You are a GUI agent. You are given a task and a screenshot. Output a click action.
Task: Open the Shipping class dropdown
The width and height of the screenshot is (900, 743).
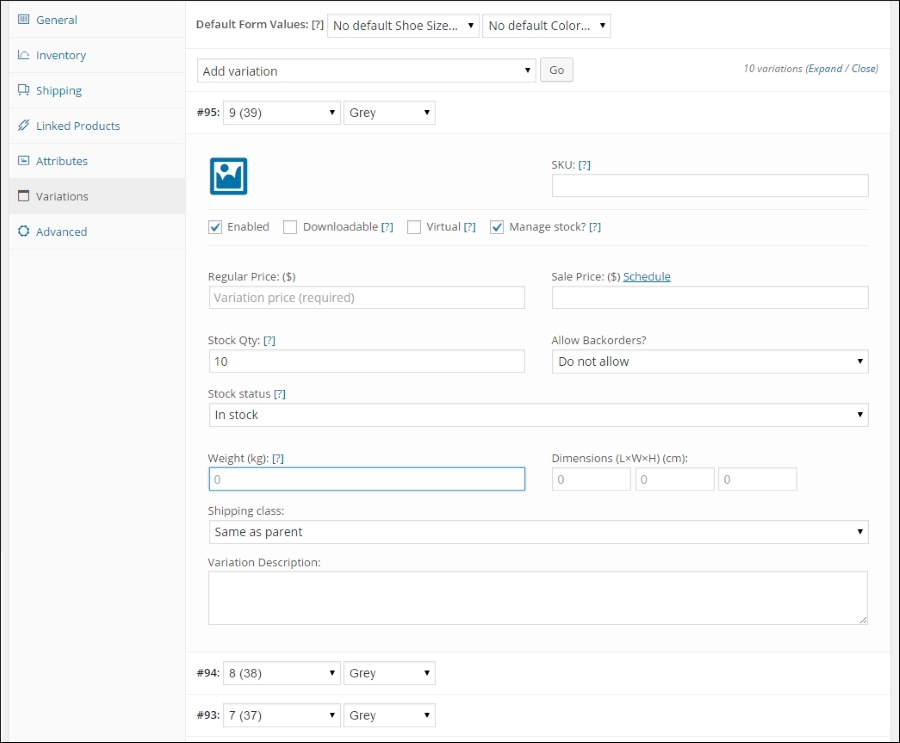click(x=537, y=532)
